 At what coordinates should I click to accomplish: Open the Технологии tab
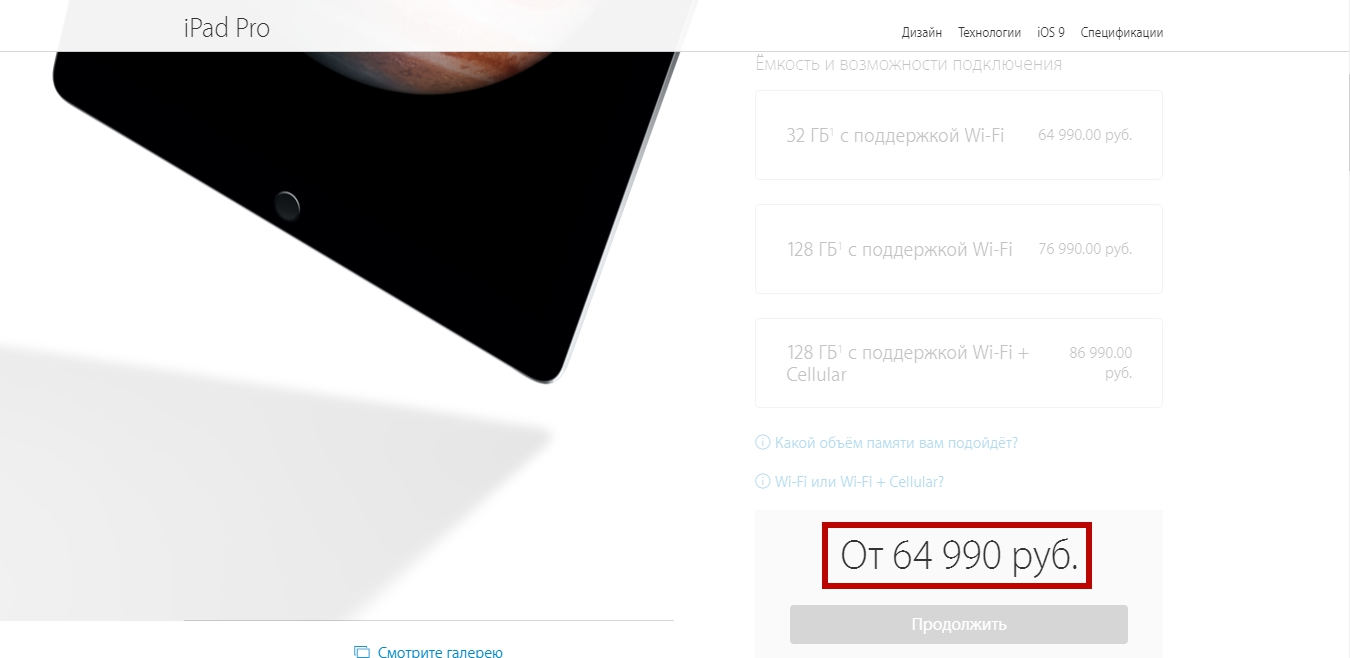point(989,32)
